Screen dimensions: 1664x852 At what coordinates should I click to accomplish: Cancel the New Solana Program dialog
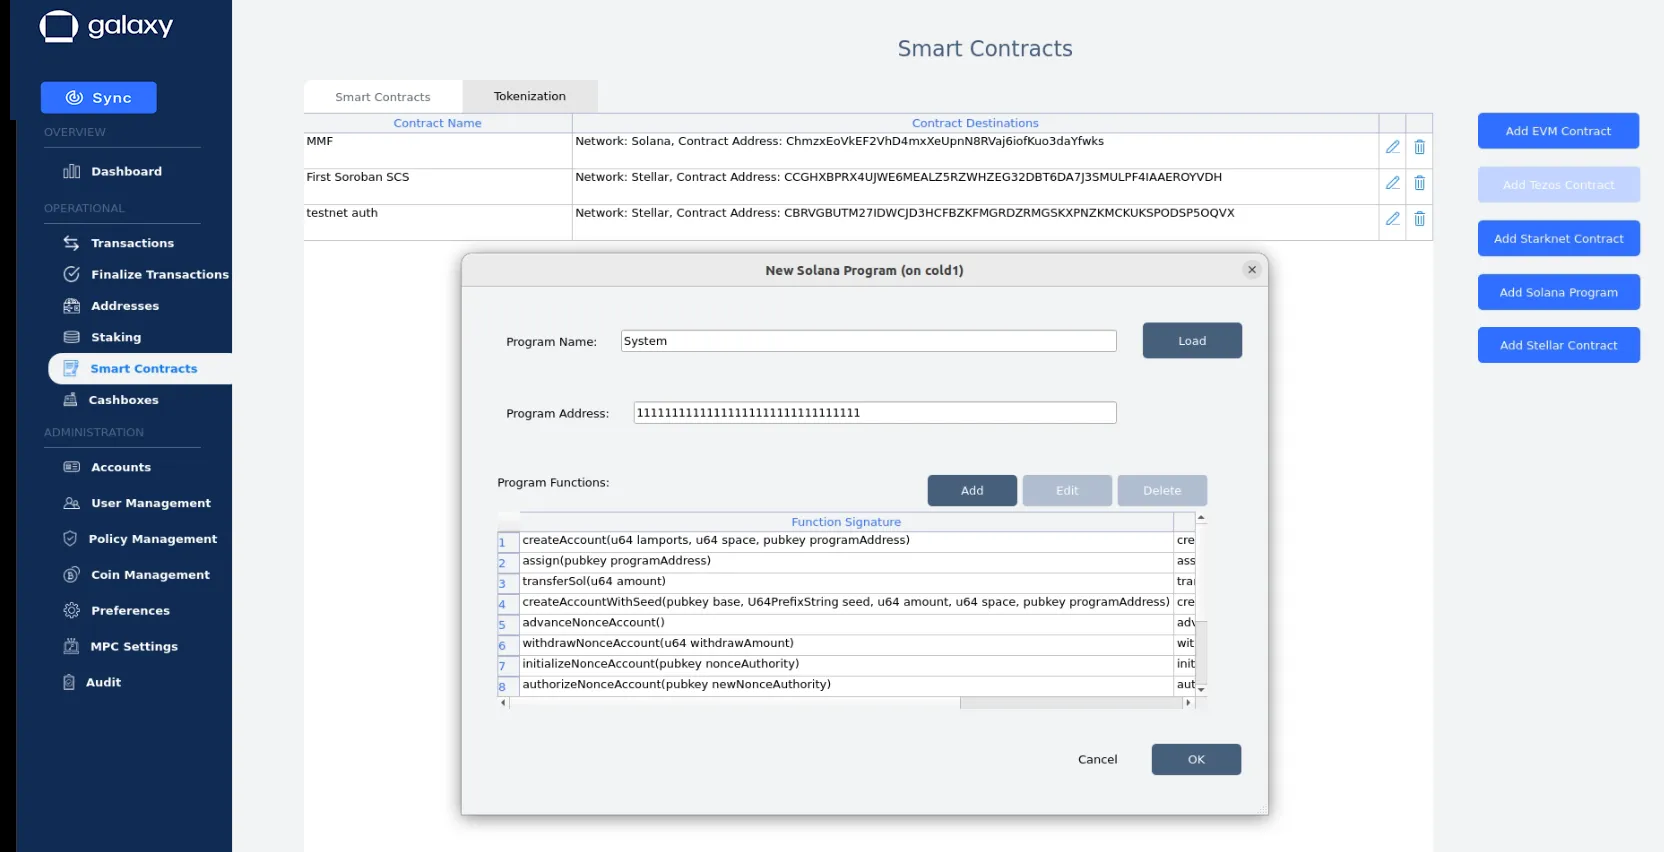tap(1097, 760)
